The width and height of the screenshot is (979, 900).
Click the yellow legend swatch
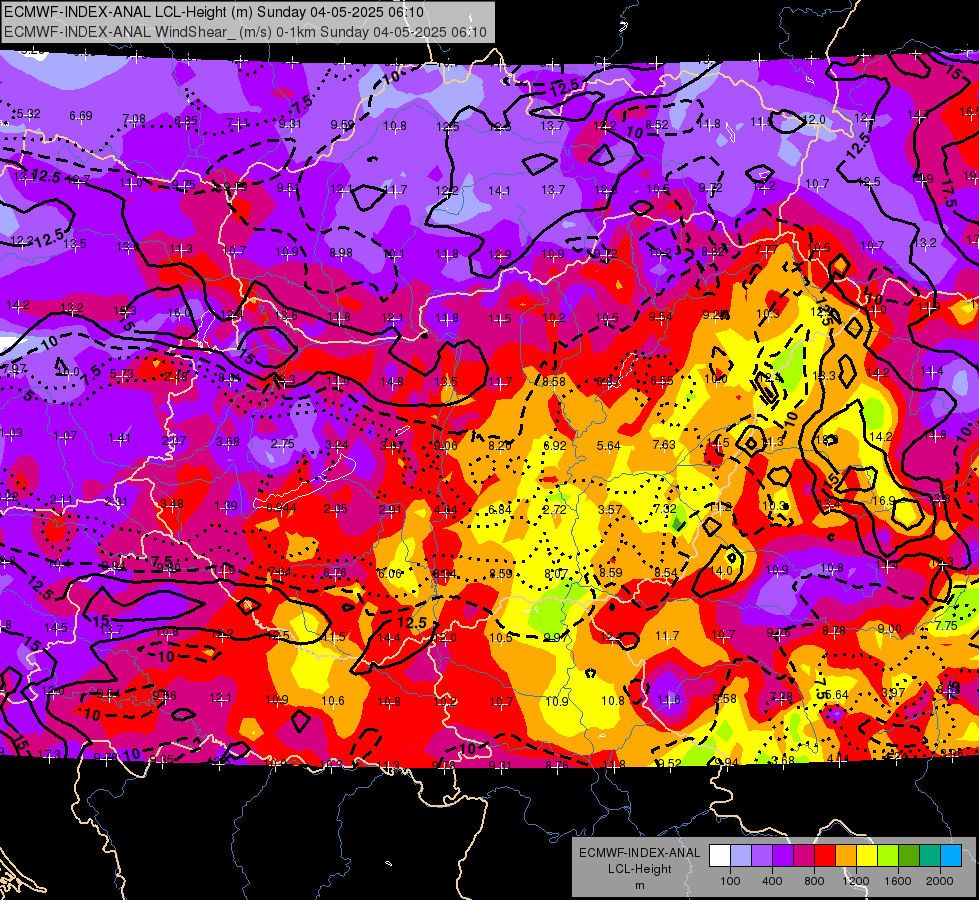click(867, 856)
